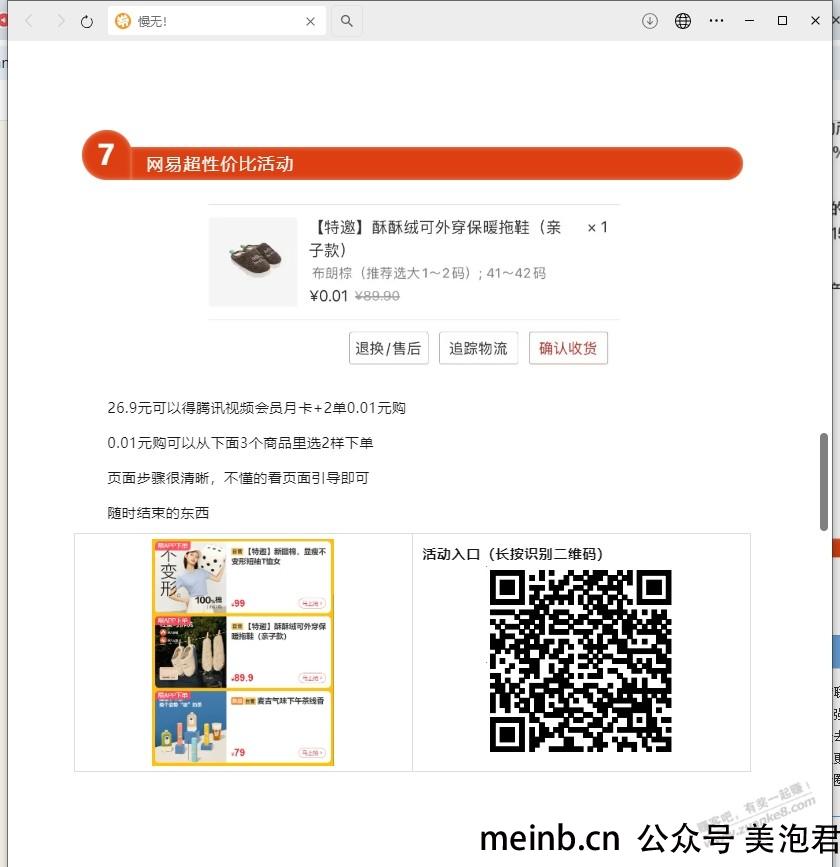The width and height of the screenshot is (840, 867).
Task: Close the 慢无! tab
Action: pyautogui.click(x=310, y=22)
